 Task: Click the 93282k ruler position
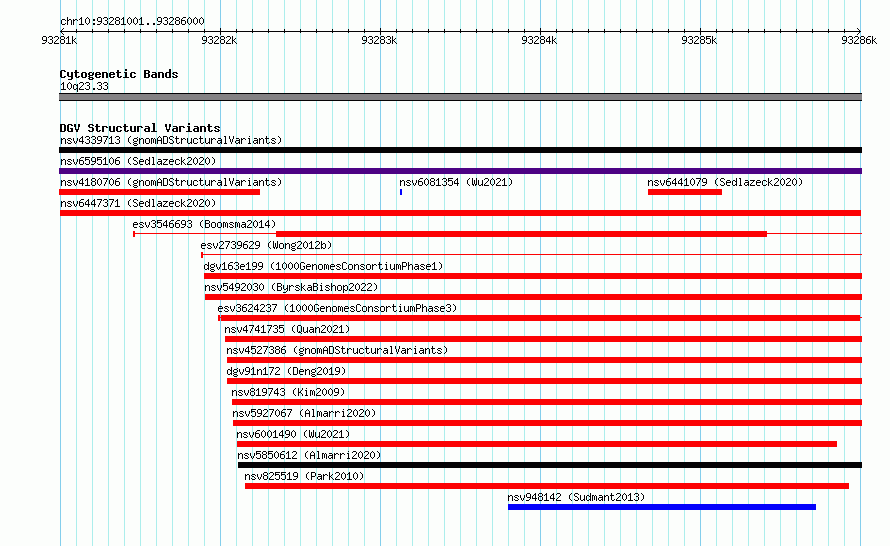(219, 40)
